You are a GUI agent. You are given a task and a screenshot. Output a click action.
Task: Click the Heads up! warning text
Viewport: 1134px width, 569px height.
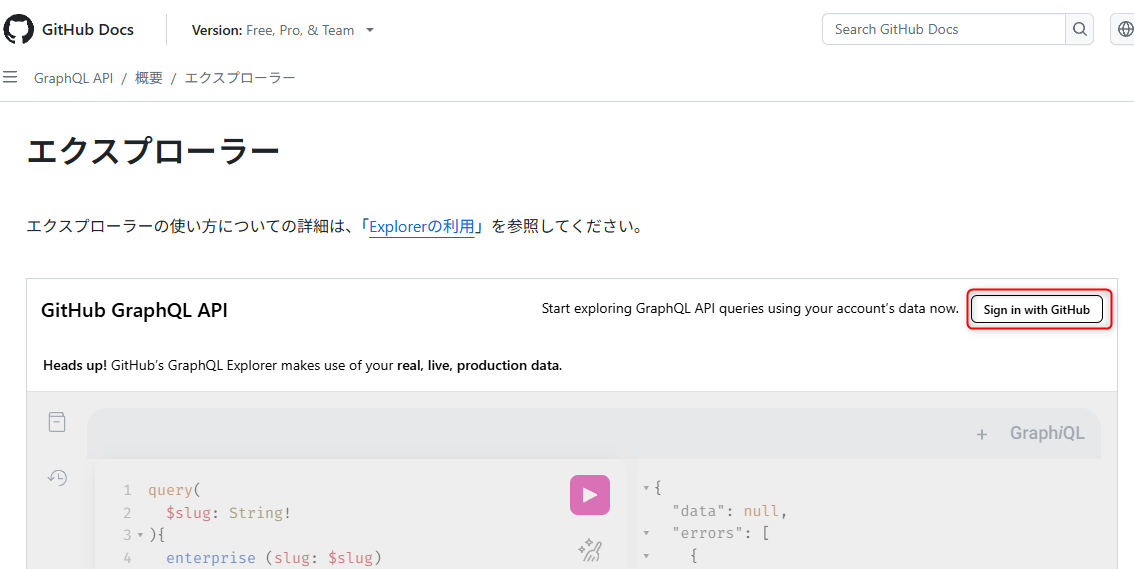pyautogui.click(x=302, y=365)
